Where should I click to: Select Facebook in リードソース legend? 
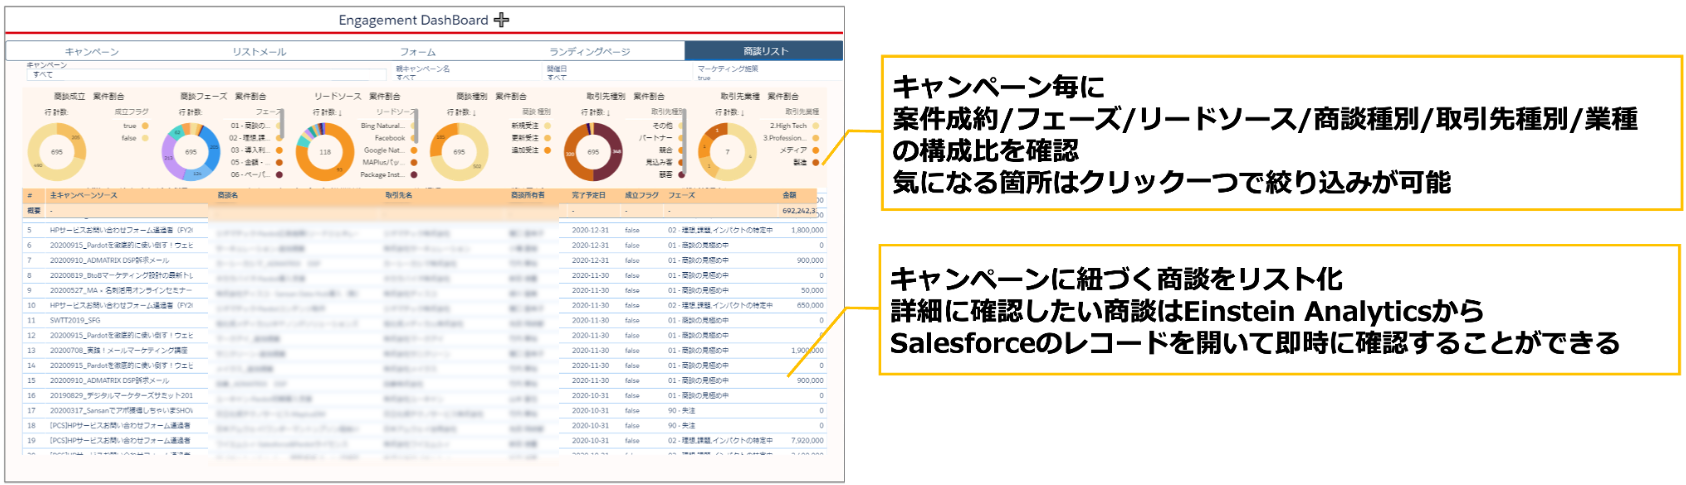point(395,138)
